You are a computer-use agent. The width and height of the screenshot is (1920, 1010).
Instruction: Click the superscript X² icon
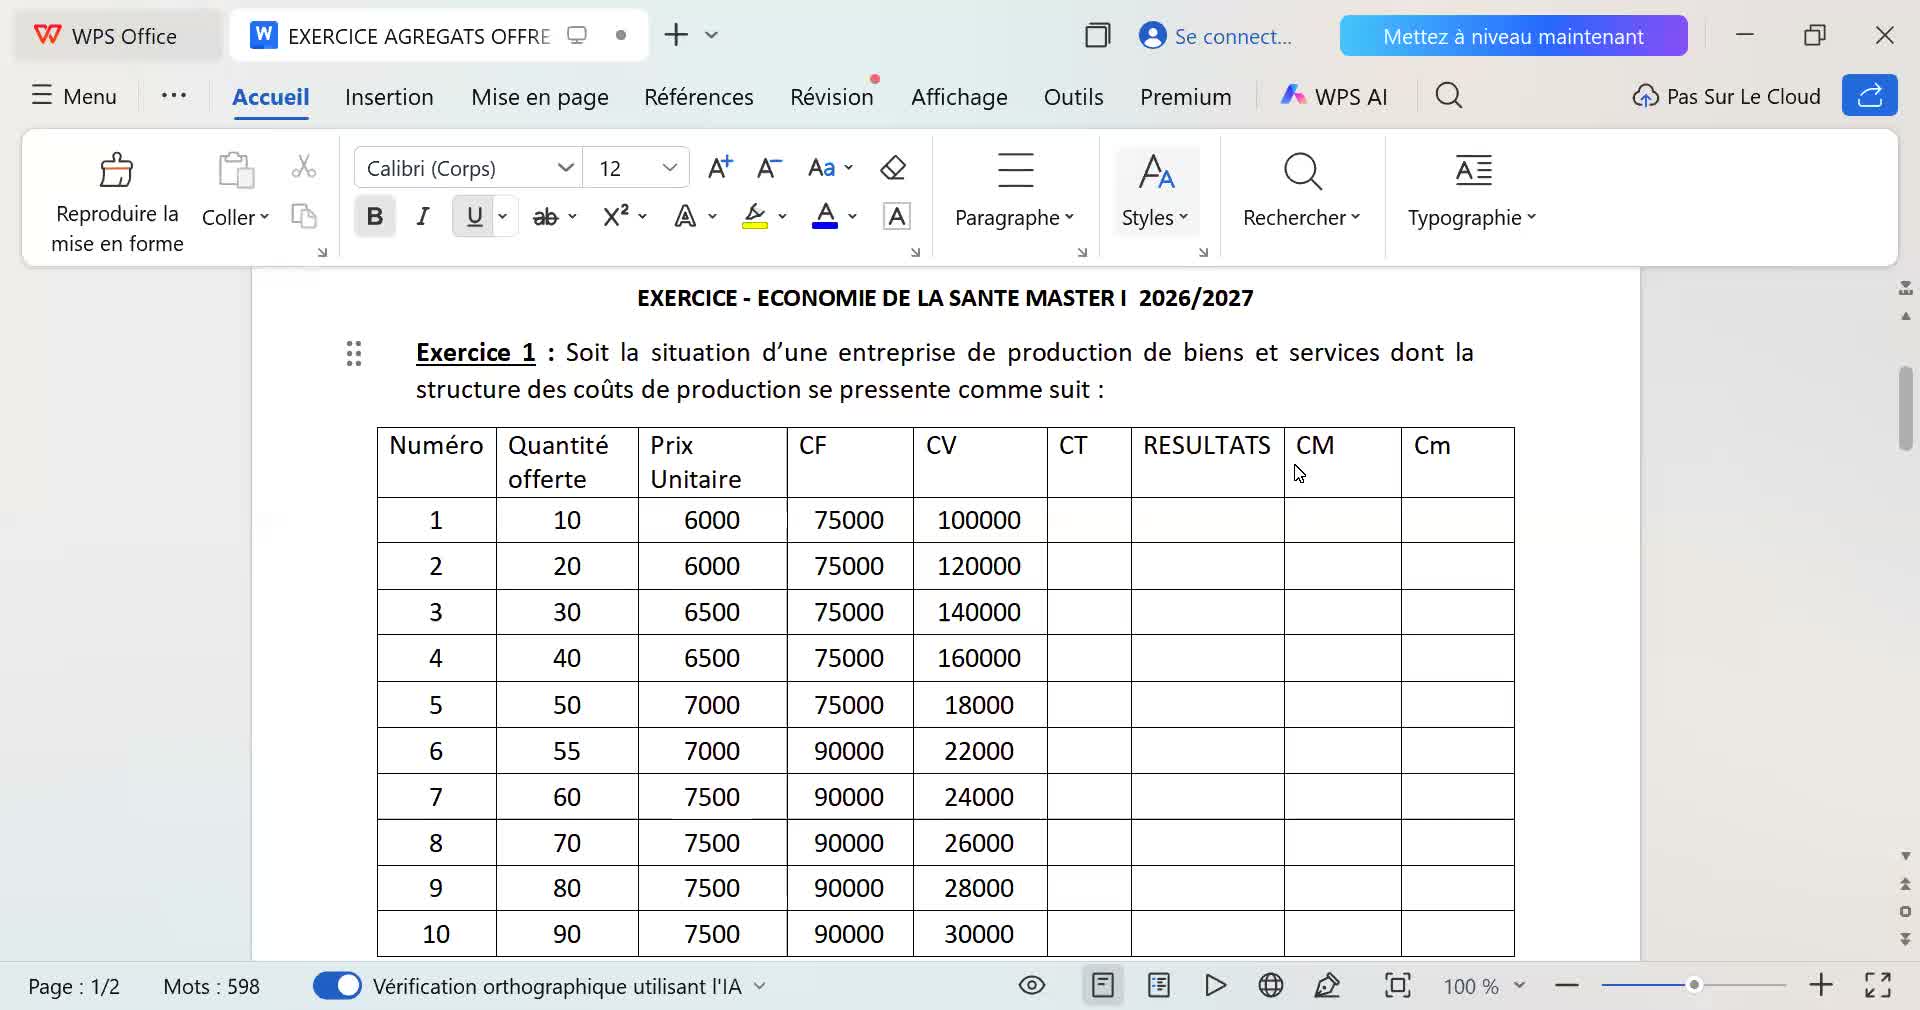[x=615, y=216]
